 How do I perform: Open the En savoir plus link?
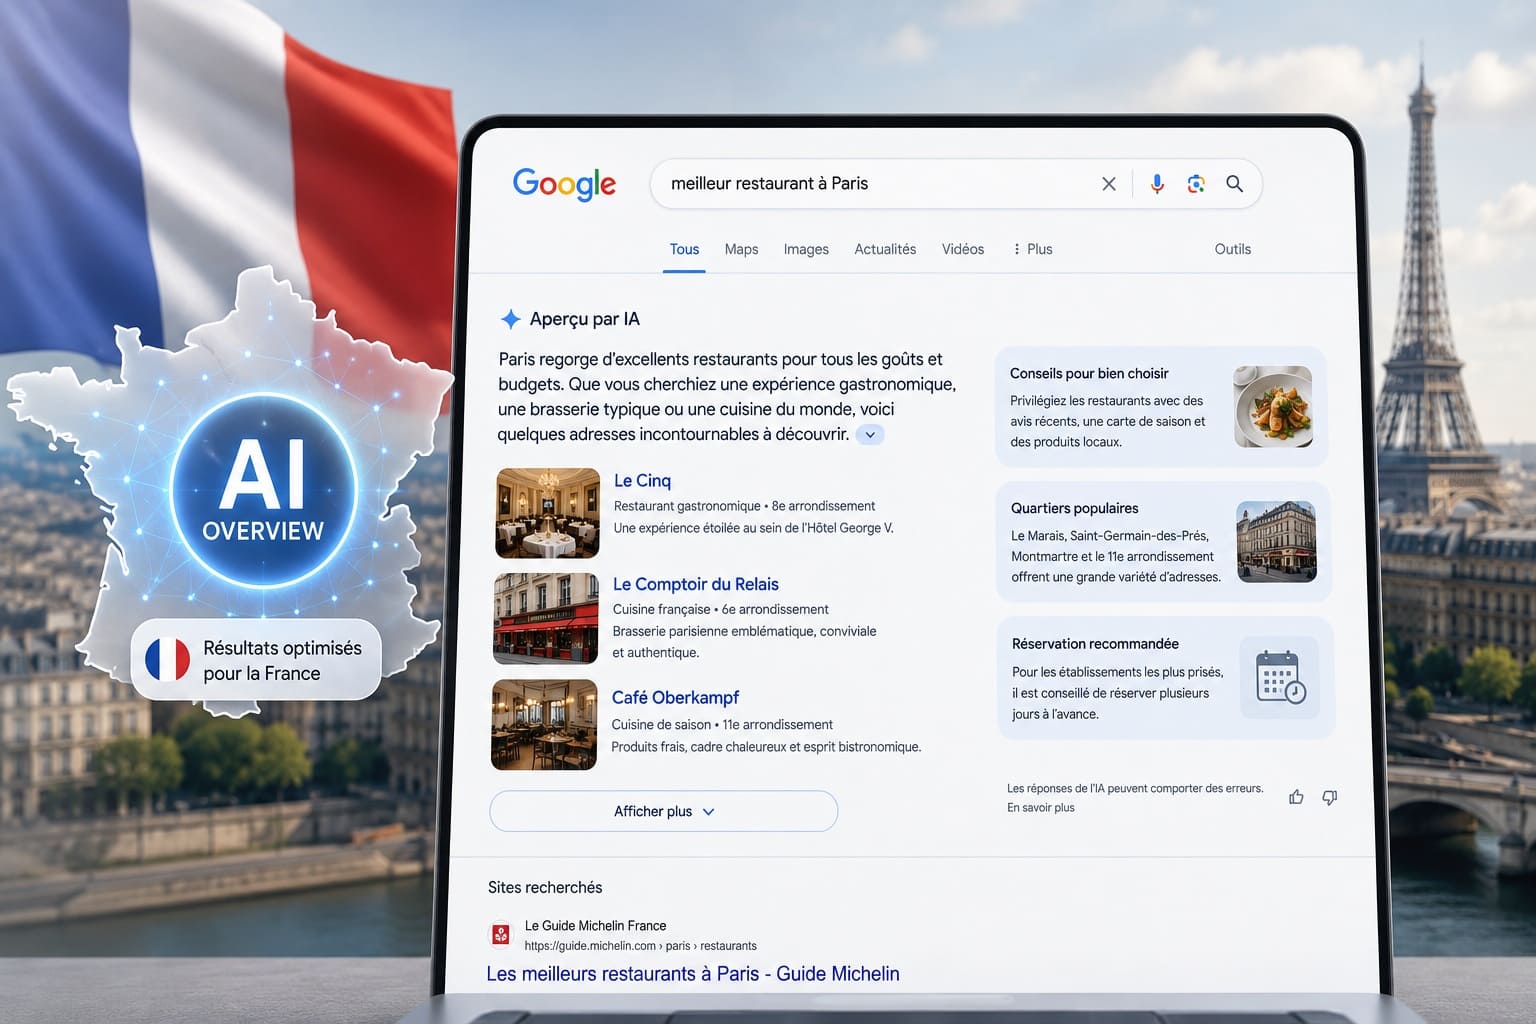[1041, 808]
